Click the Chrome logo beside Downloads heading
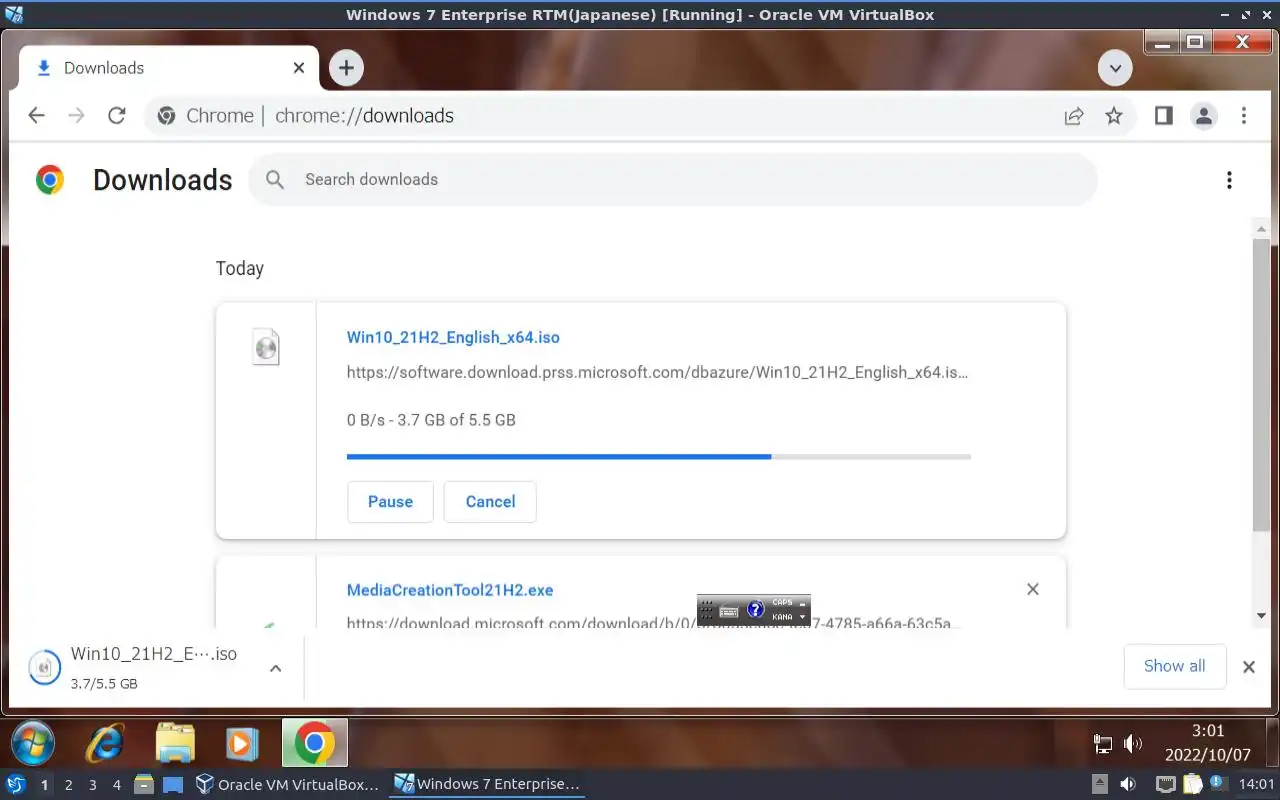 tap(49, 180)
